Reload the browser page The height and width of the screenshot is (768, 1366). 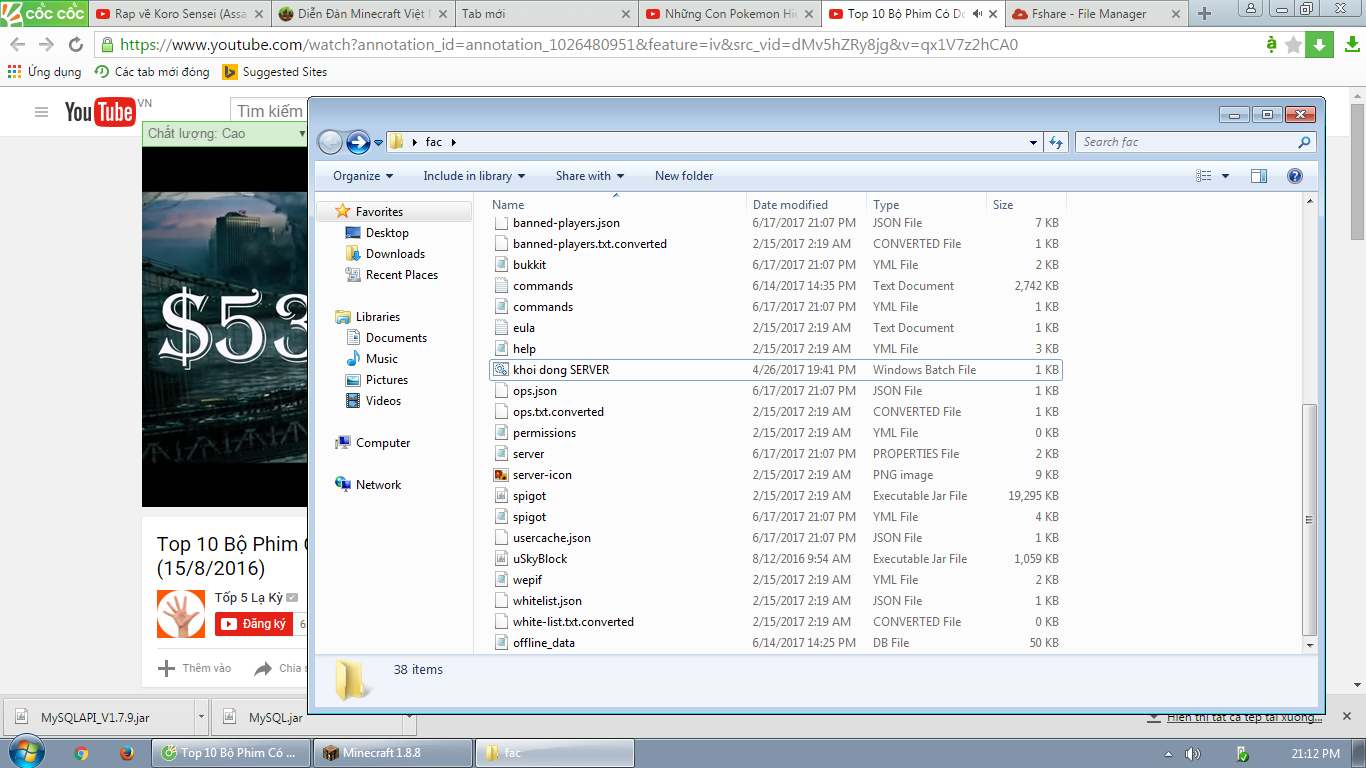pyautogui.click(x=76, y=45)
